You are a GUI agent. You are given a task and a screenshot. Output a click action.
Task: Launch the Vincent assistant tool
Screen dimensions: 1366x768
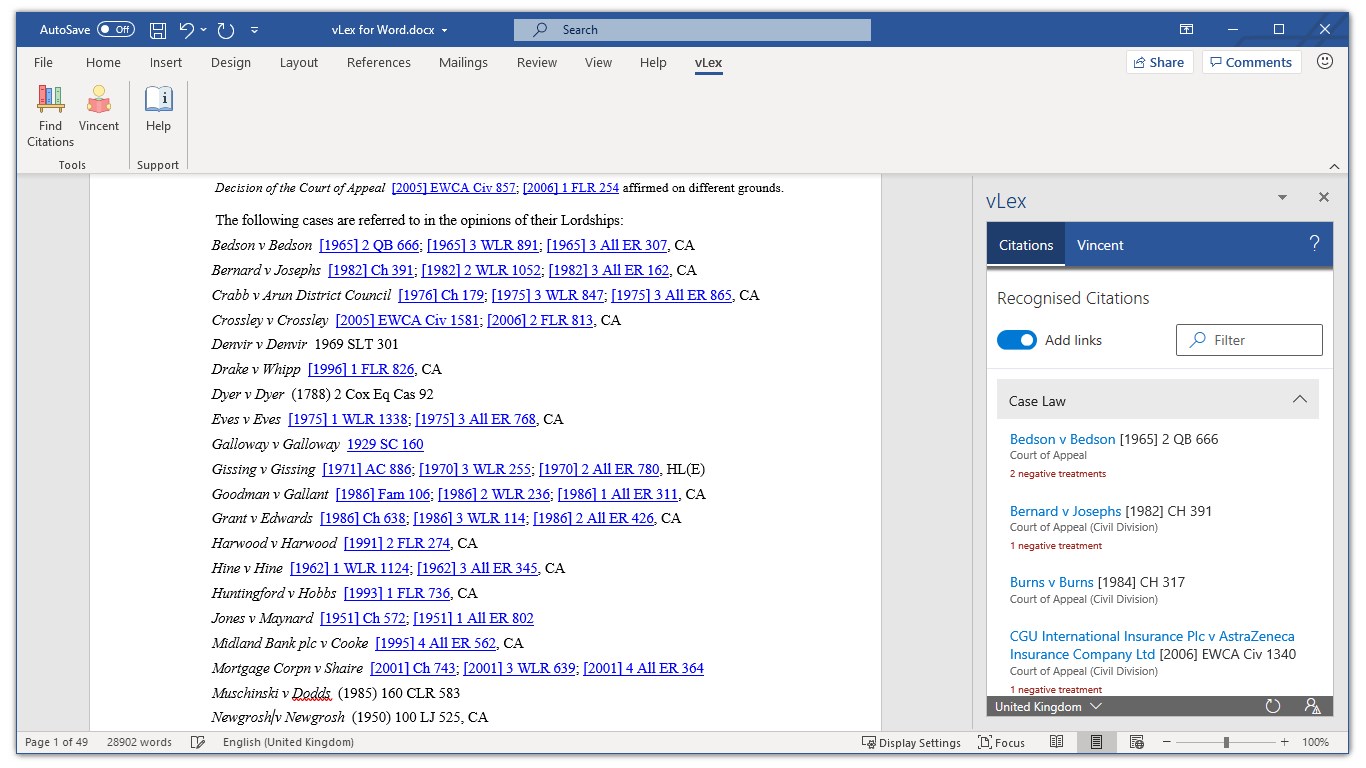tap(98, 109)
